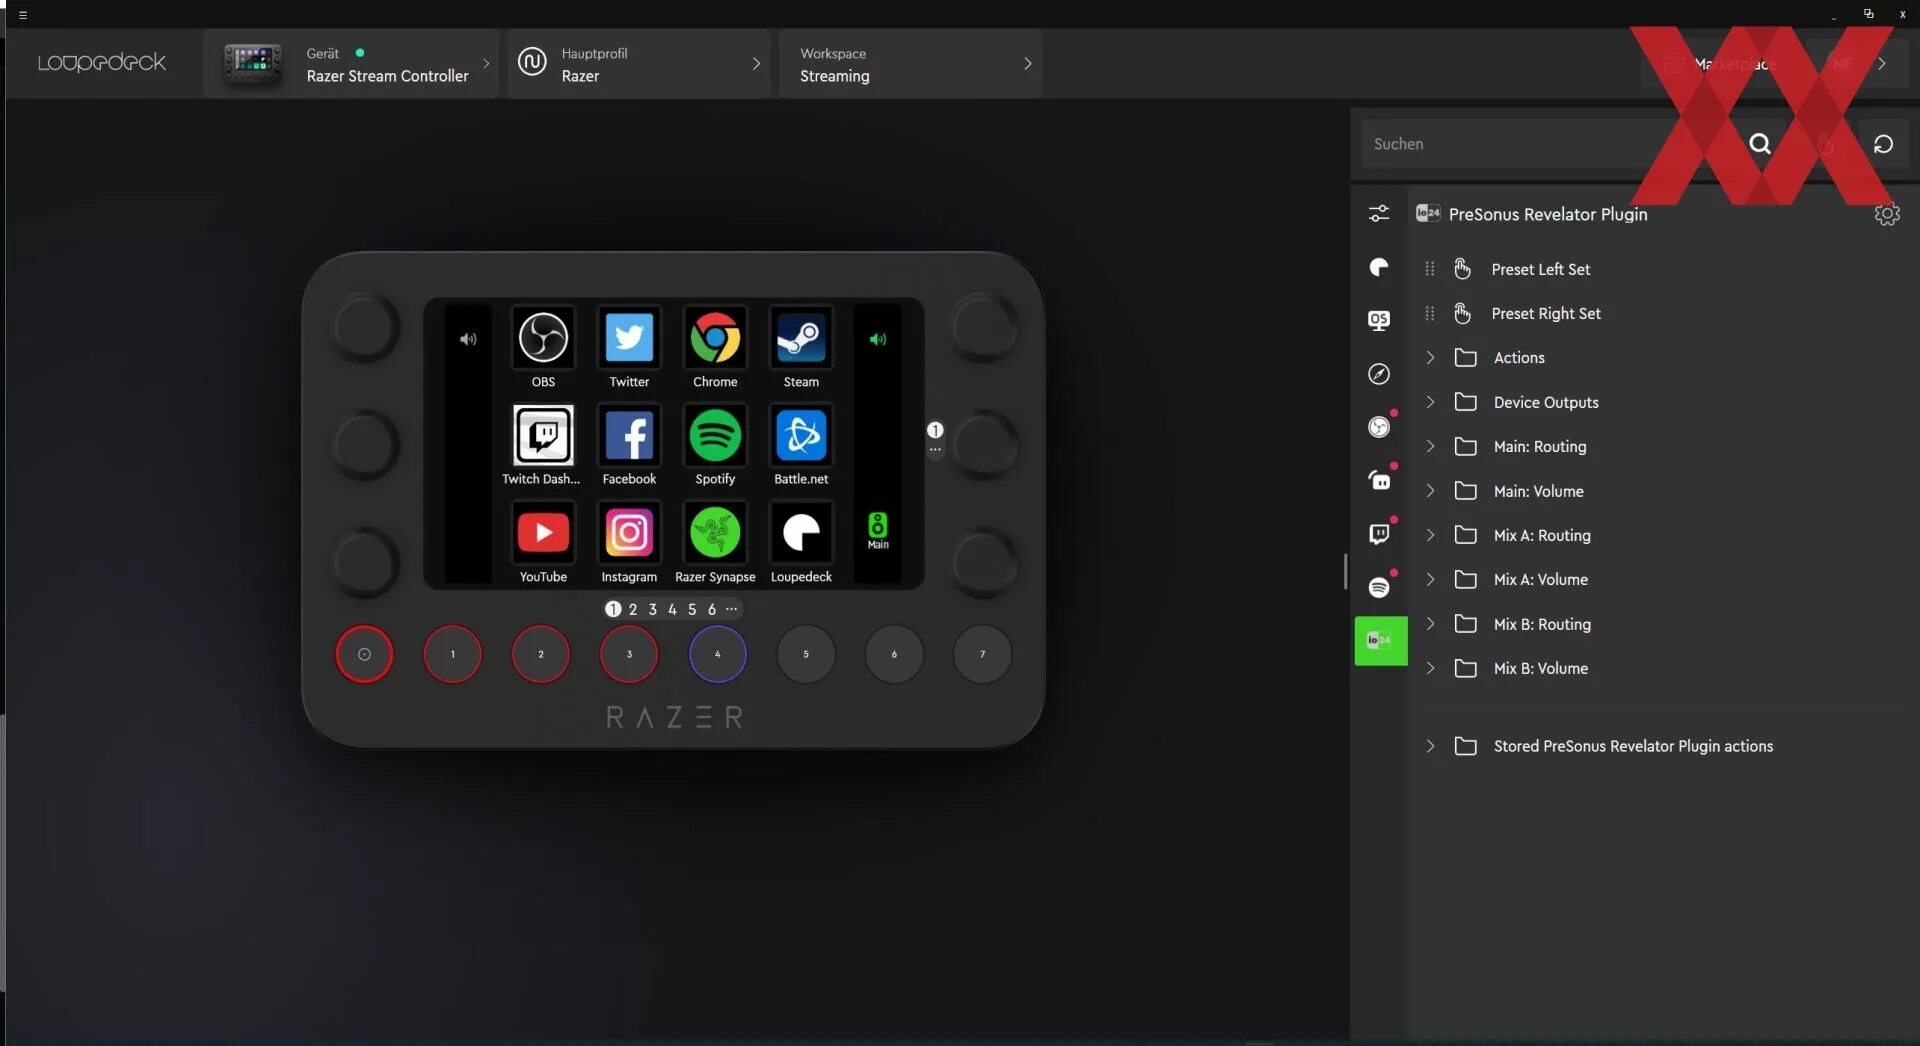1920x1046 pixels.
Task: Open the OBS plugin sidebar icon
Action: pyautogui.click(x=1379, y=427)
